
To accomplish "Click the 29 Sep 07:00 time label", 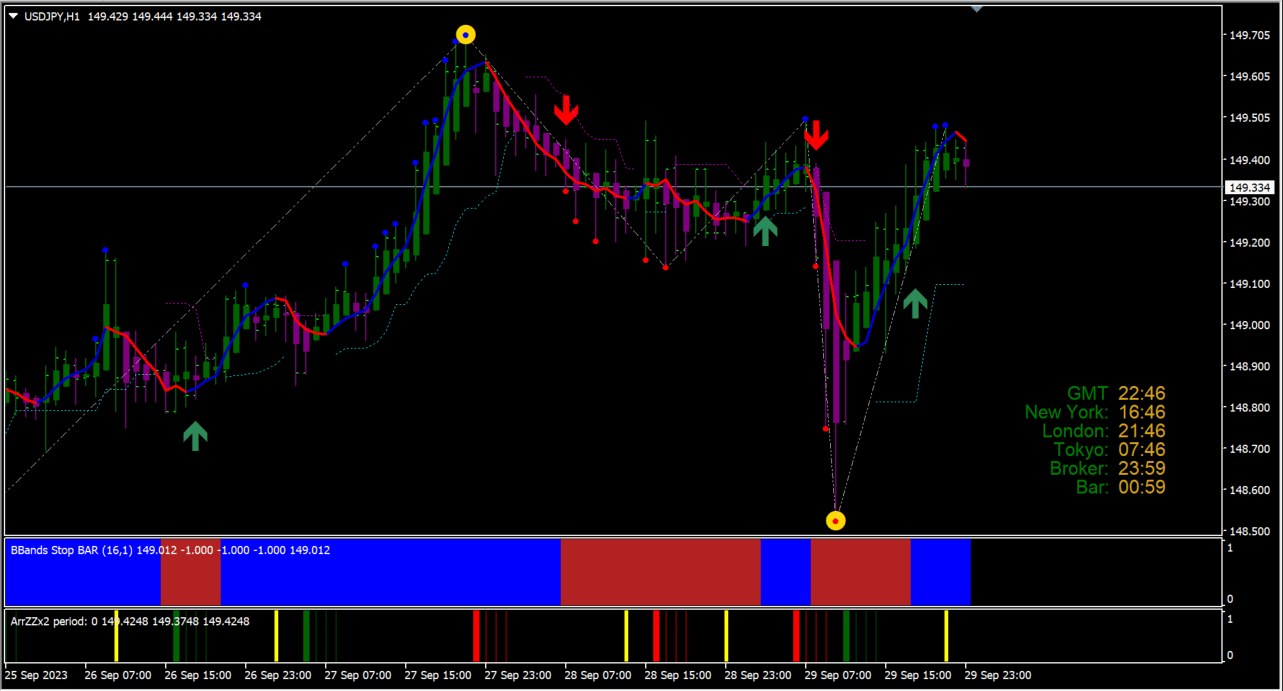I will point(838,676).
